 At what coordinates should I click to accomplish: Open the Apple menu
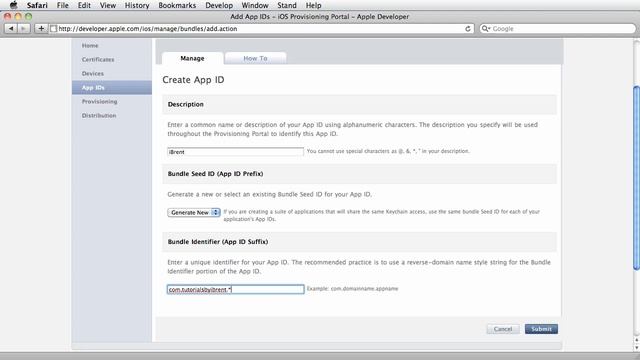[x=13, y=5]
